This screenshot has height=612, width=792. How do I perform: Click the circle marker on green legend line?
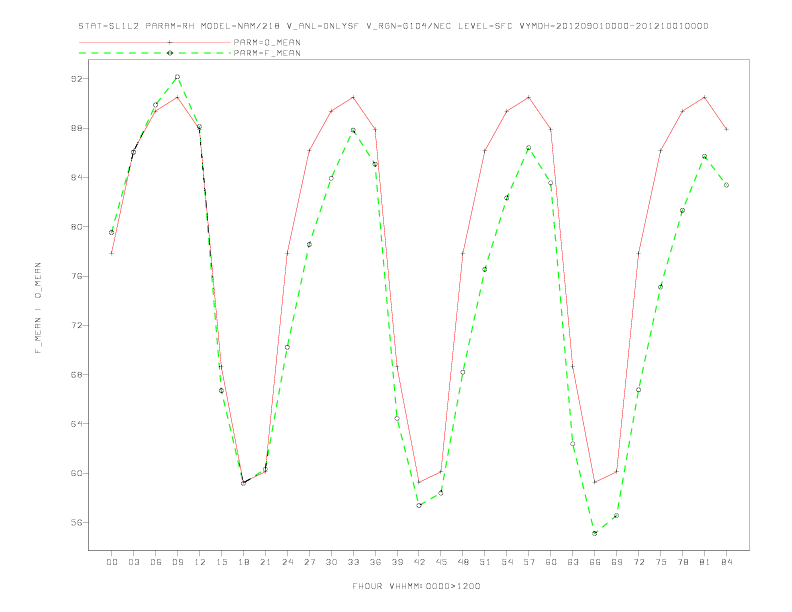point(170,53)
